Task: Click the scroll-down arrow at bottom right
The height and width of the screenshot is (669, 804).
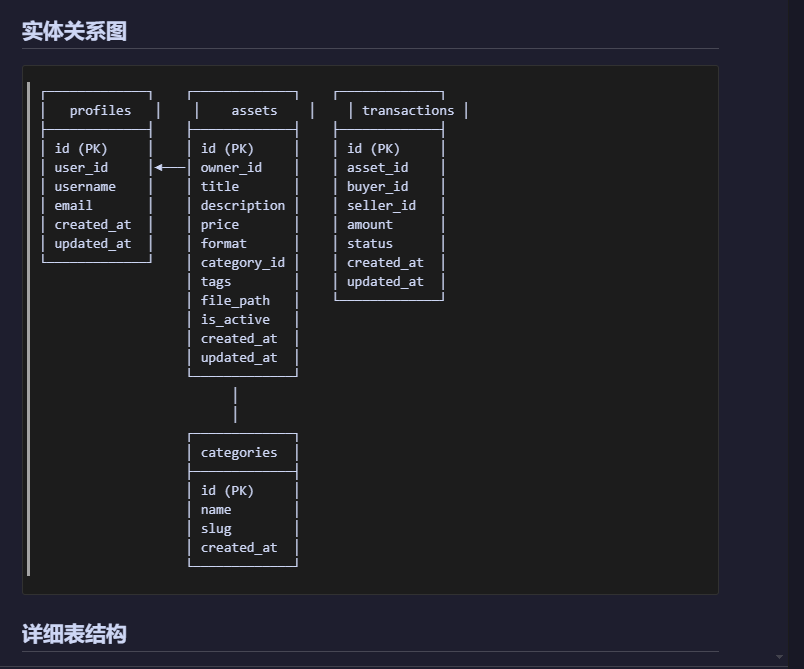Action: (779, 657)
